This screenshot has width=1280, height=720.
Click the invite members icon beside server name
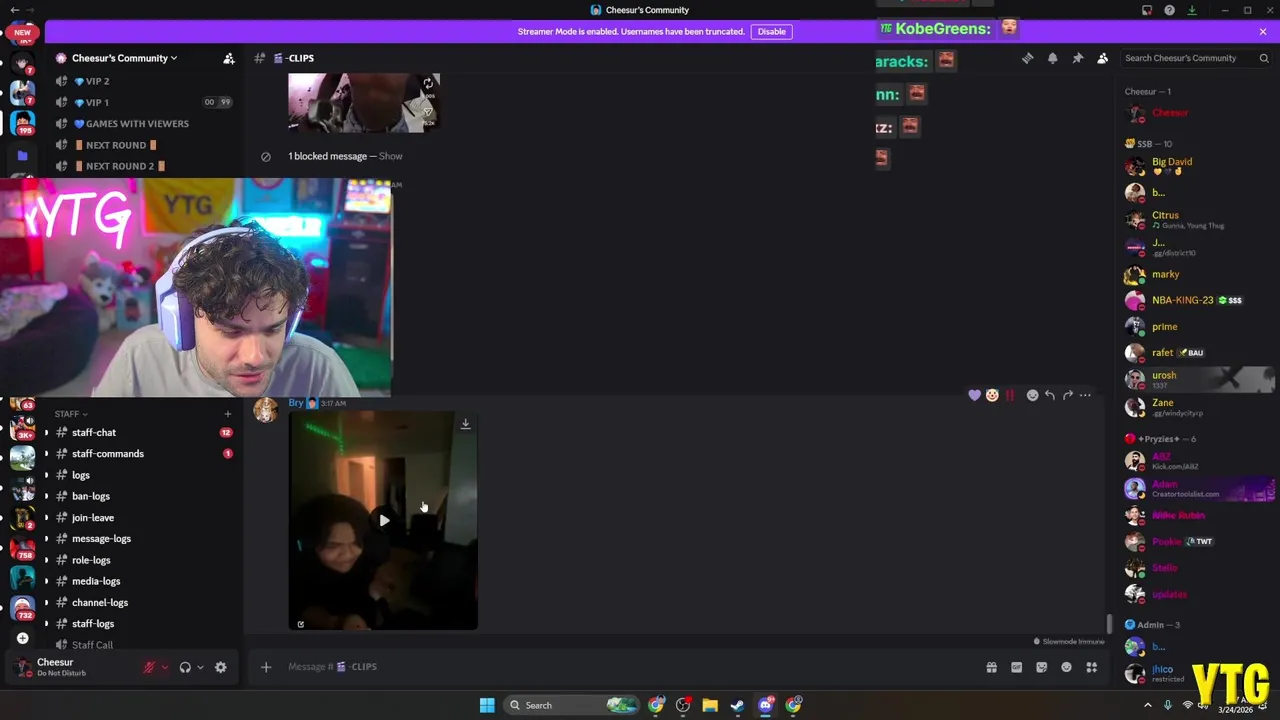229,58
